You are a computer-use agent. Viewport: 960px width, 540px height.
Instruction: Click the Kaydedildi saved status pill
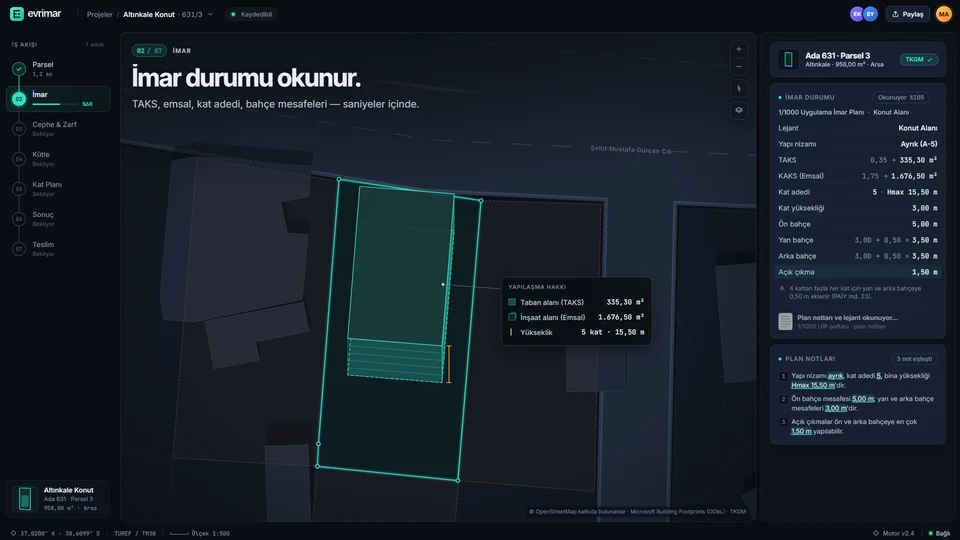pos(252,14)
